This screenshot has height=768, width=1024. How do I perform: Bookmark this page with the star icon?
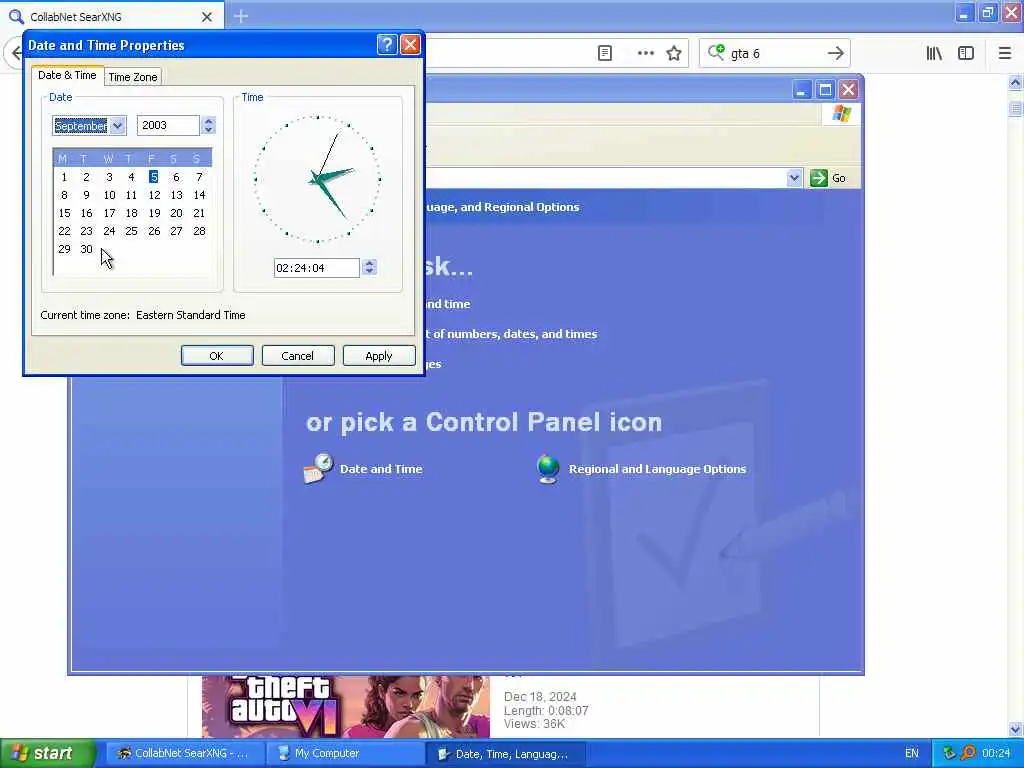[x=674, y=53]
